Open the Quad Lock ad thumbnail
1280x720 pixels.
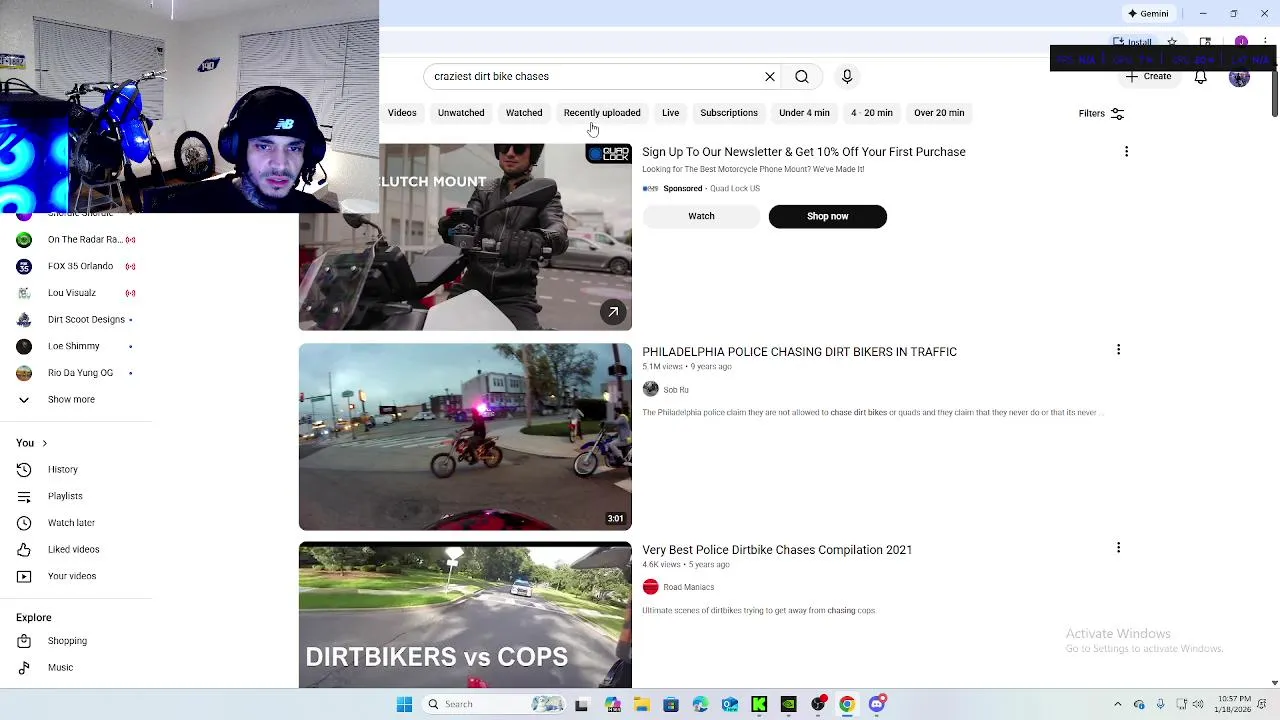click(x=465, y=237)
